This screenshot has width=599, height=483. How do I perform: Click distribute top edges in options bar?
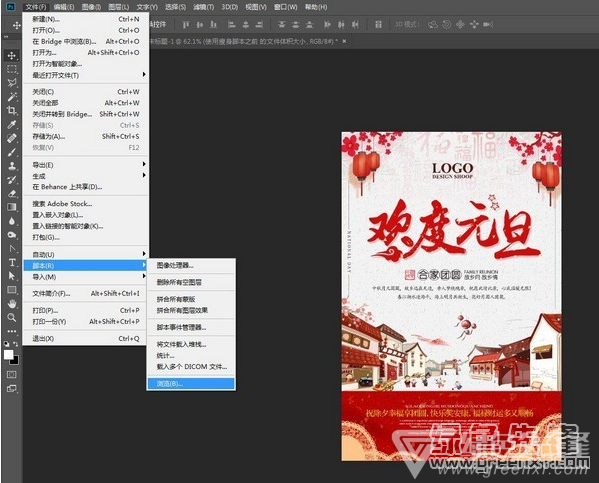282,25
